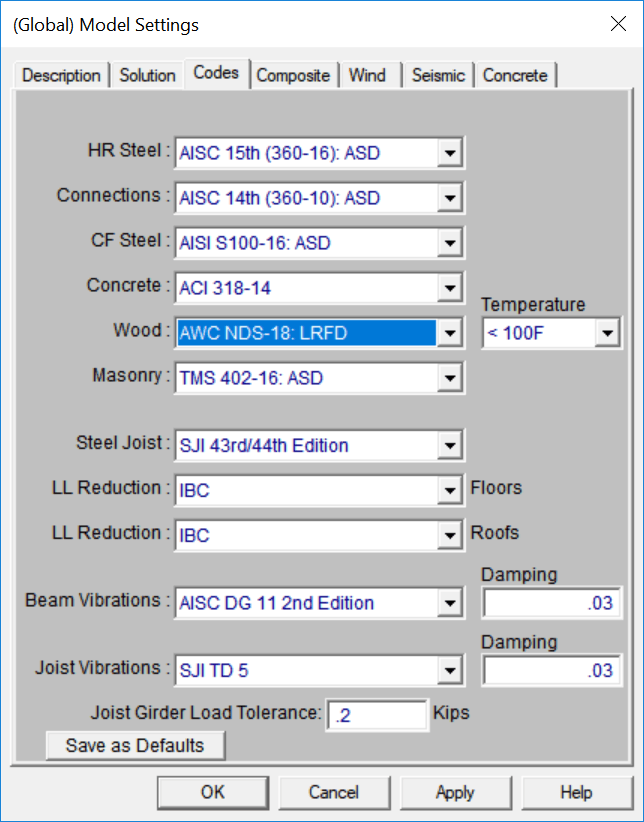Close the Model Settings window
Image resolution: width=644 pixels, height=822 pixels.
[x=619, y=24]
